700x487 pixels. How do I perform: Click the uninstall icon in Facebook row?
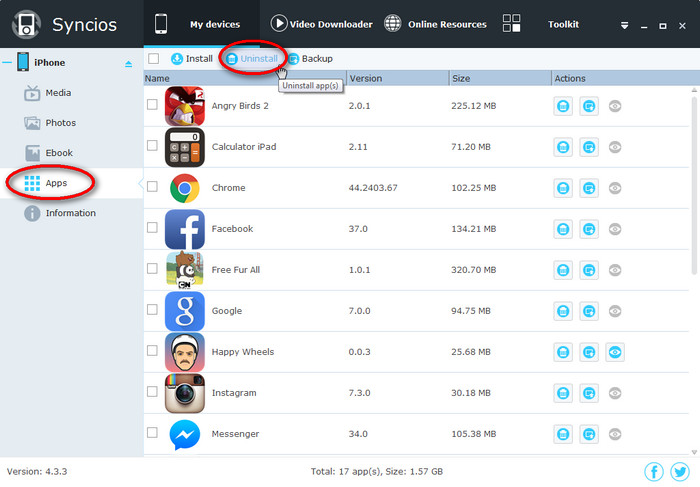[x=563, y=229]
